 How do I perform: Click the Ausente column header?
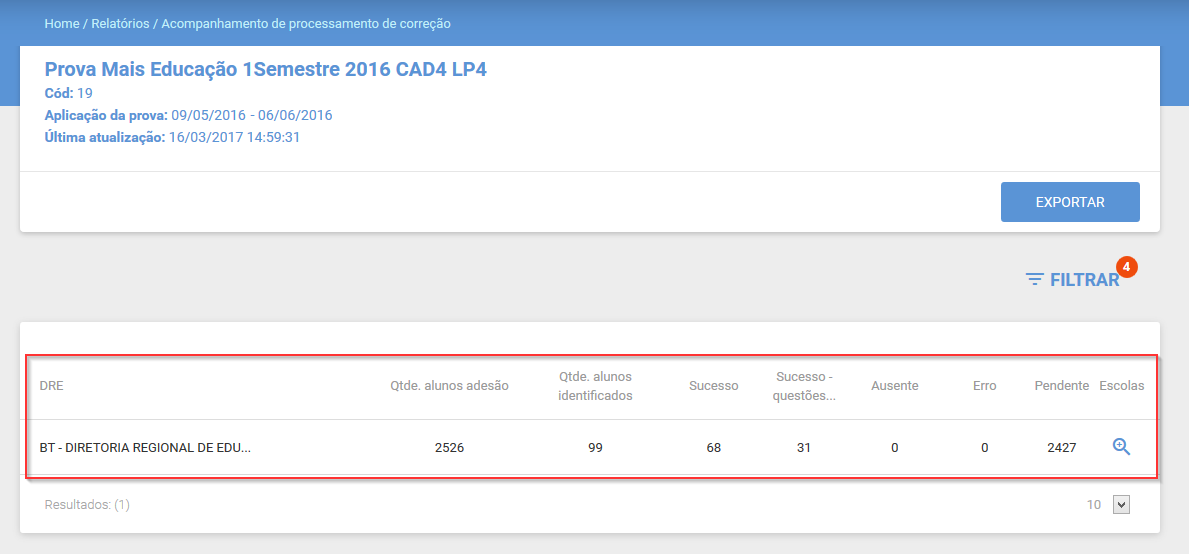895,386
